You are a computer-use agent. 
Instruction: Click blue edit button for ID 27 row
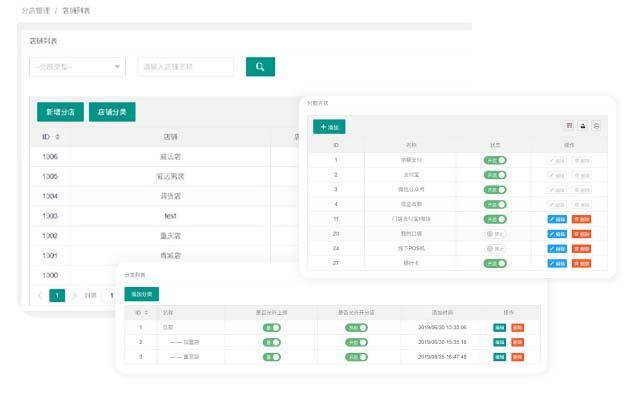557,263
